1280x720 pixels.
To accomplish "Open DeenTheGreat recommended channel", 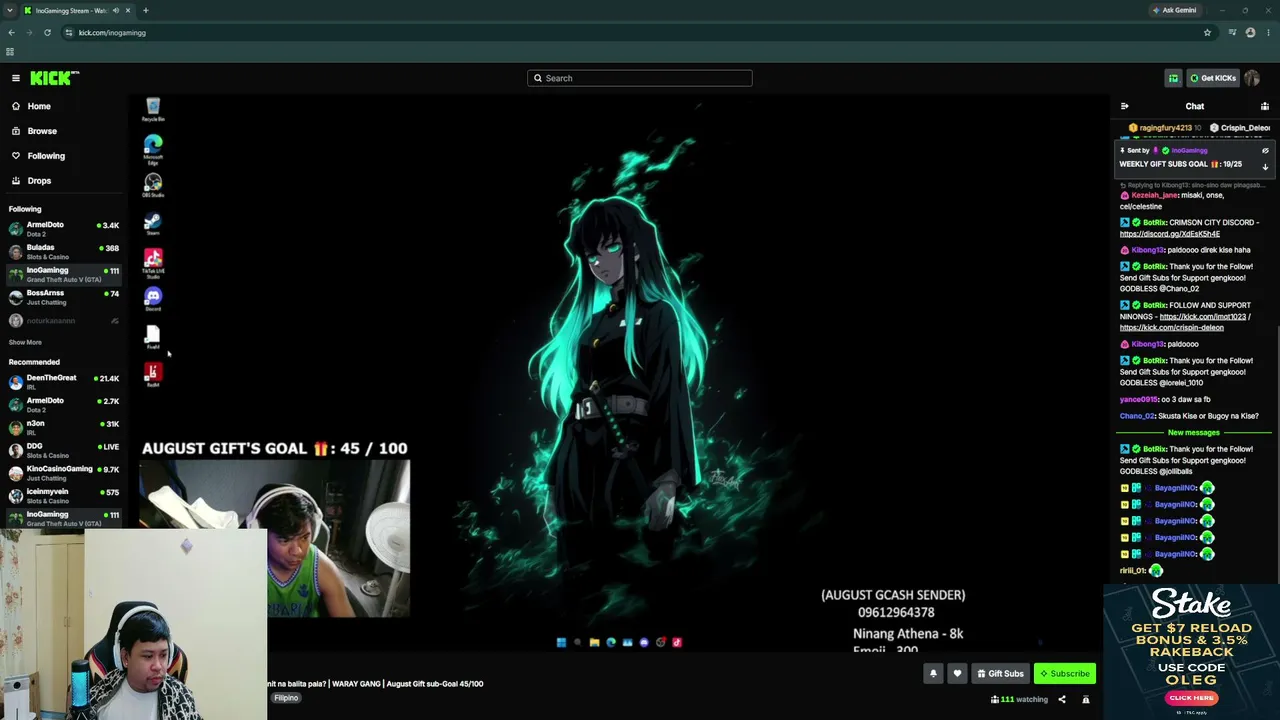I will 62,381.
